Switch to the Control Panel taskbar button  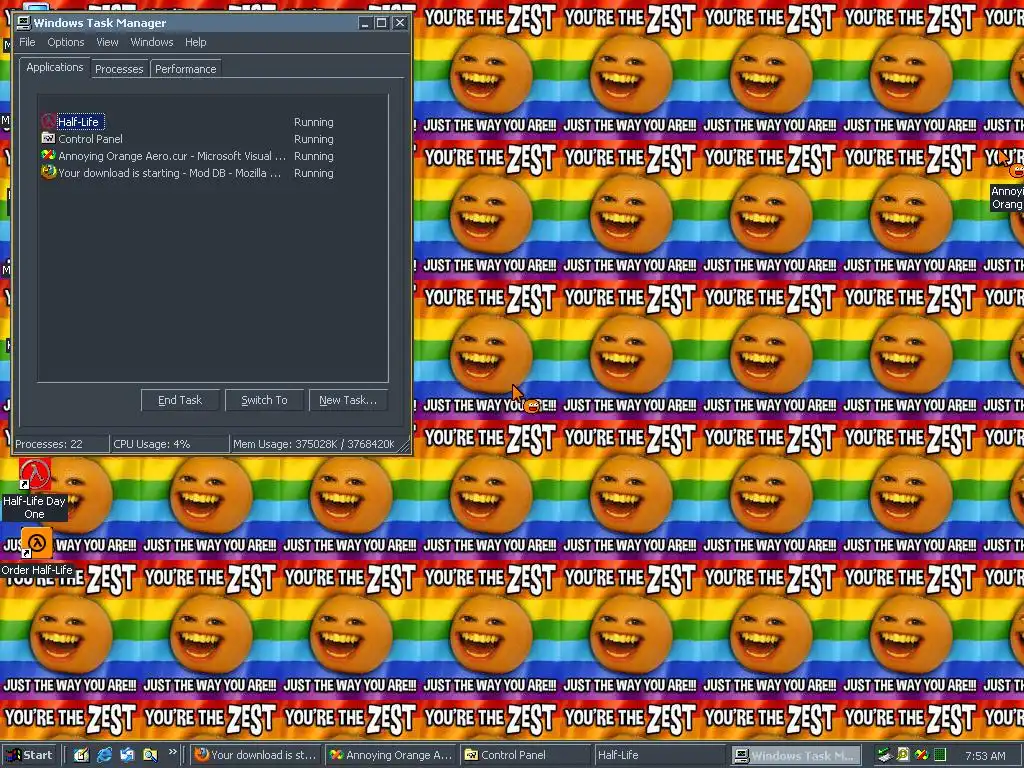pyautogui.click(x=526, y=755)
